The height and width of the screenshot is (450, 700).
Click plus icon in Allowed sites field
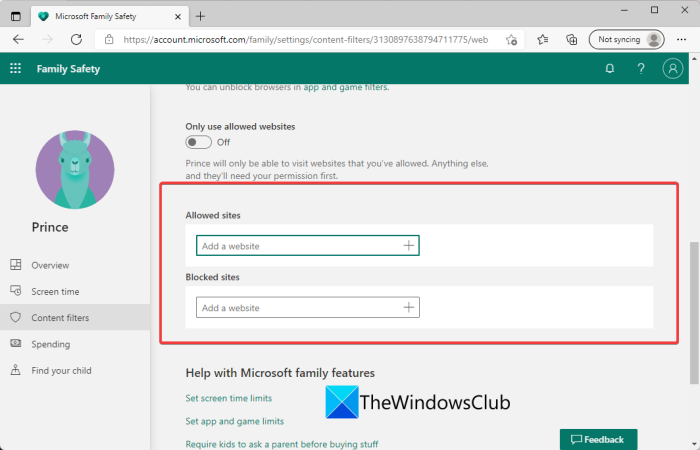[408, 246]
